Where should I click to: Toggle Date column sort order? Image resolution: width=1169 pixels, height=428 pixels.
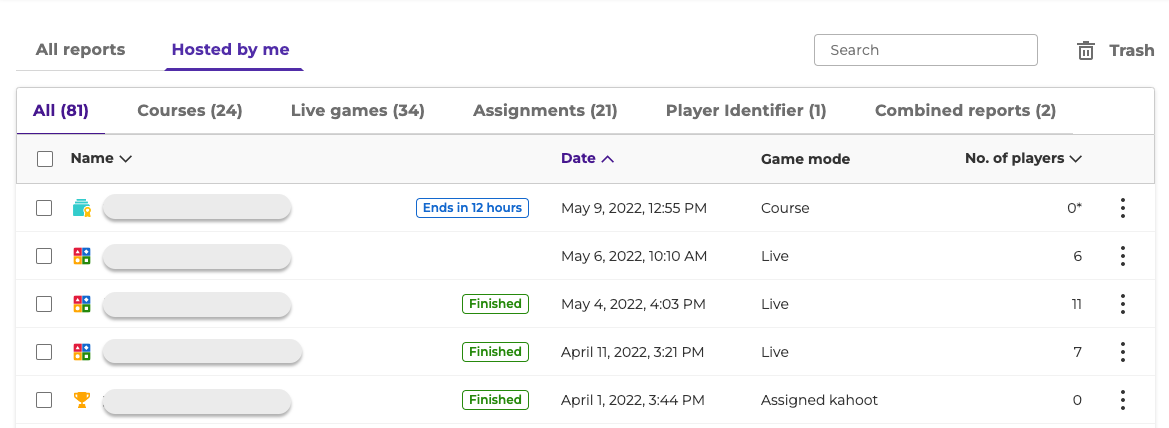(587, 158)
